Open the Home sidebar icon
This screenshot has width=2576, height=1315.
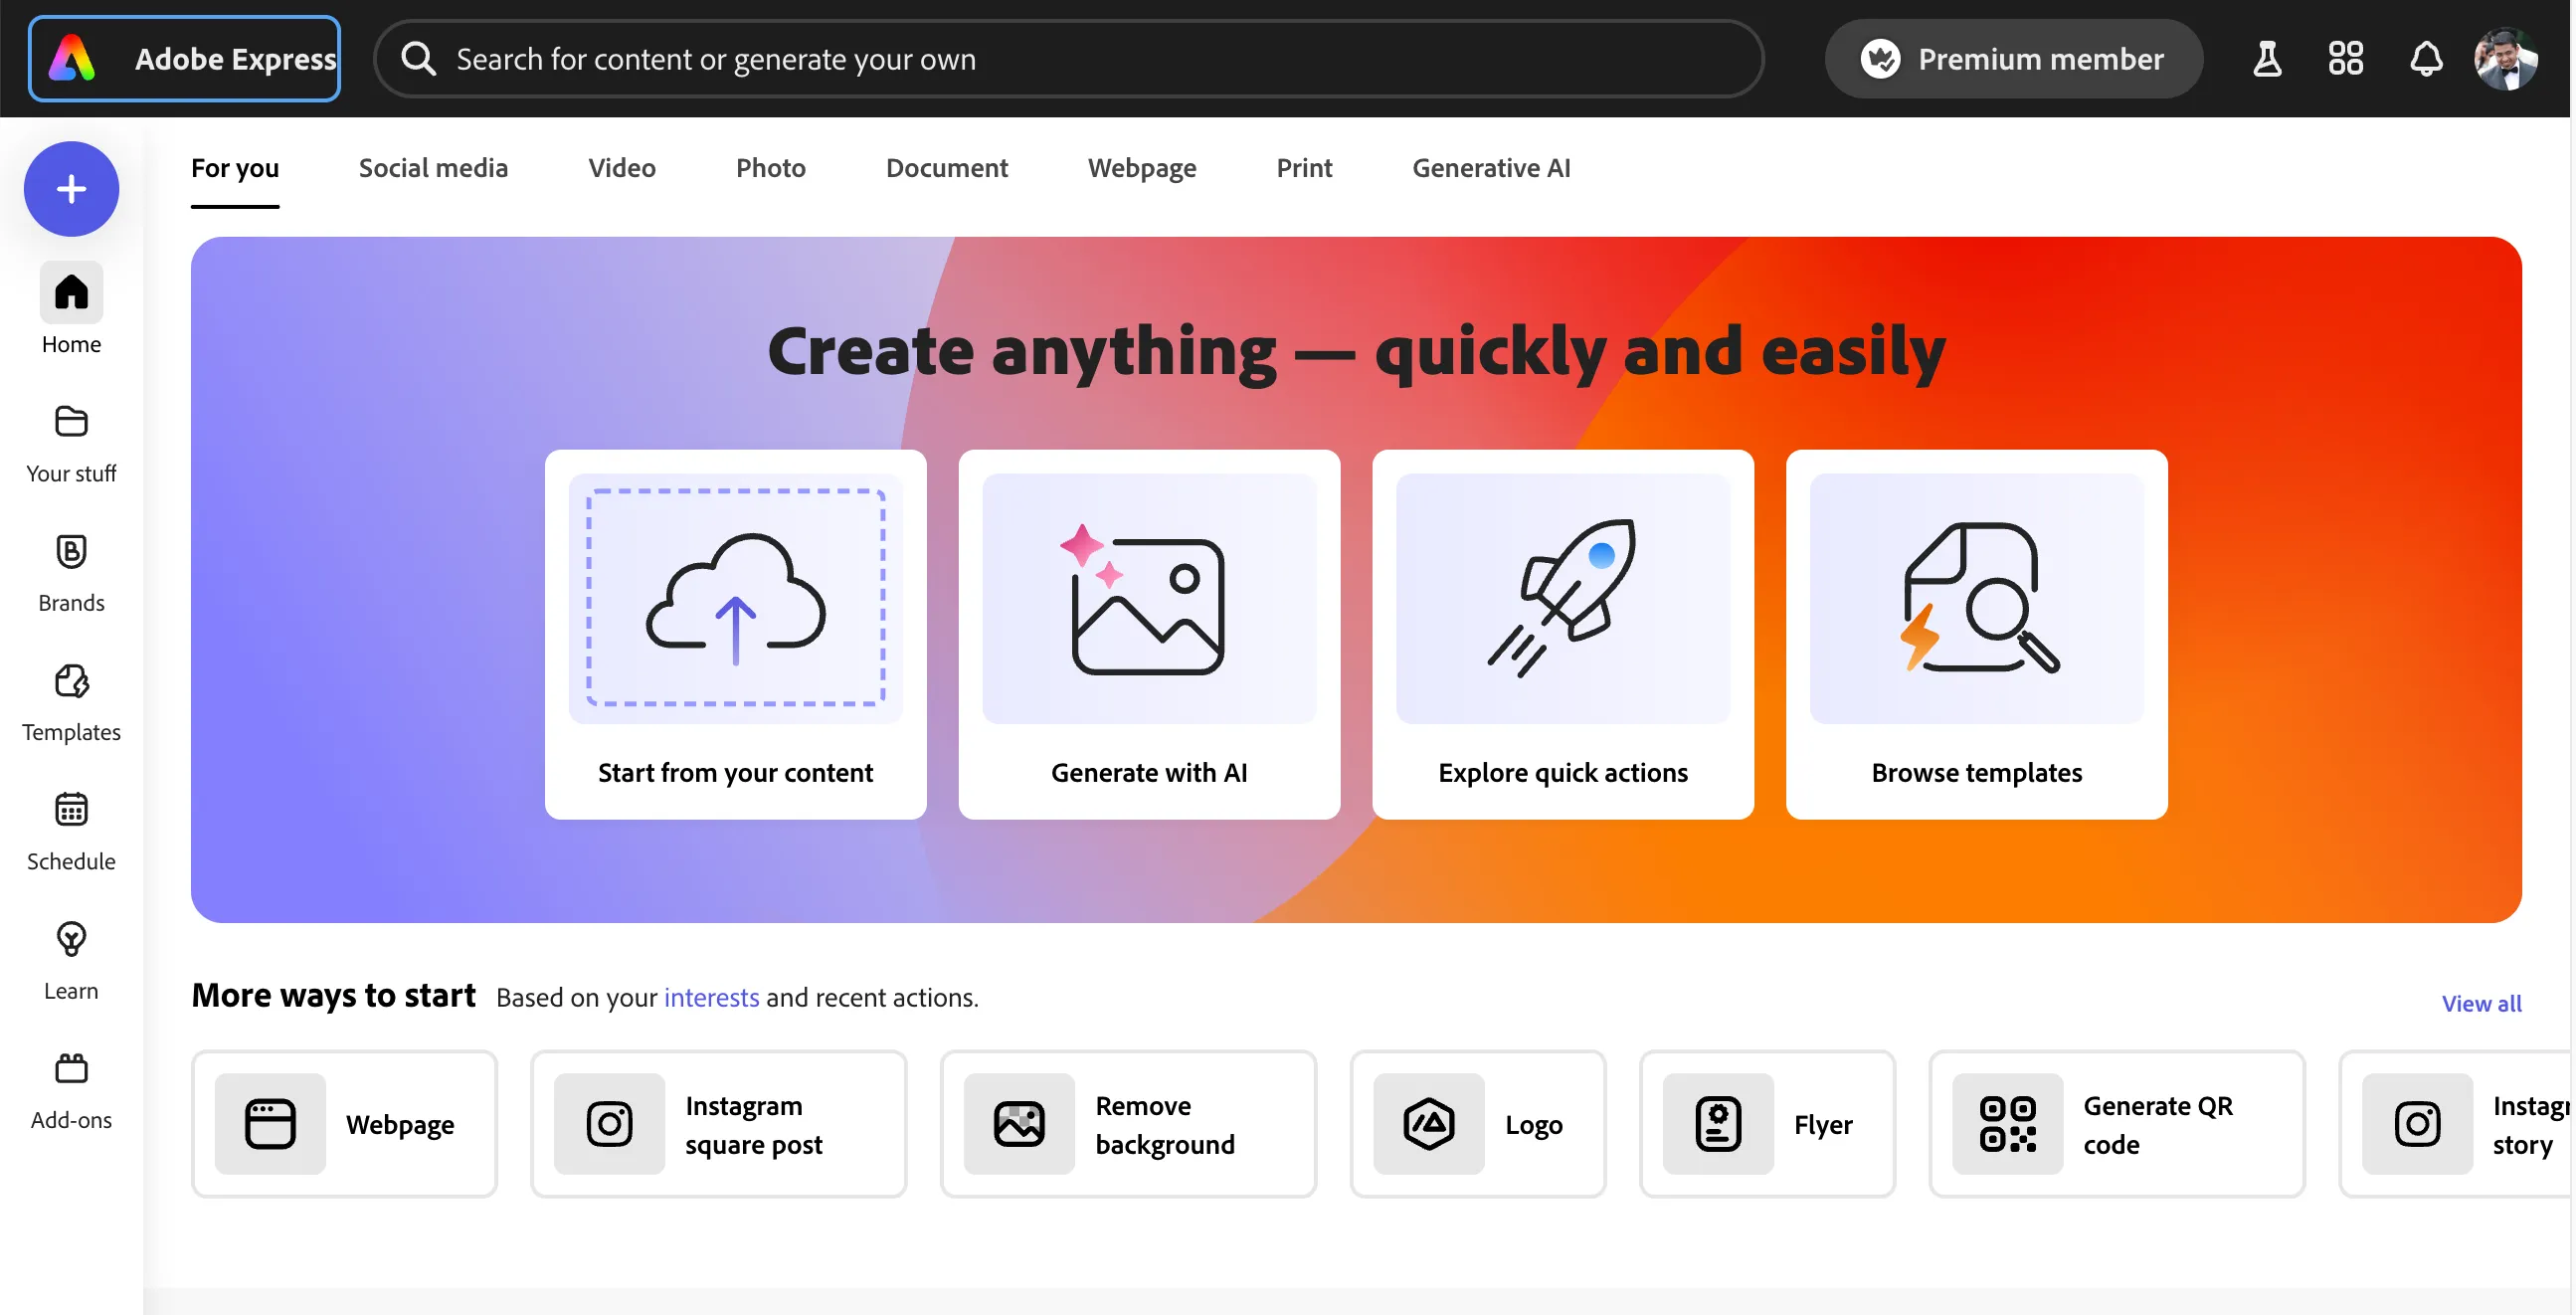[x=71, y=293]
